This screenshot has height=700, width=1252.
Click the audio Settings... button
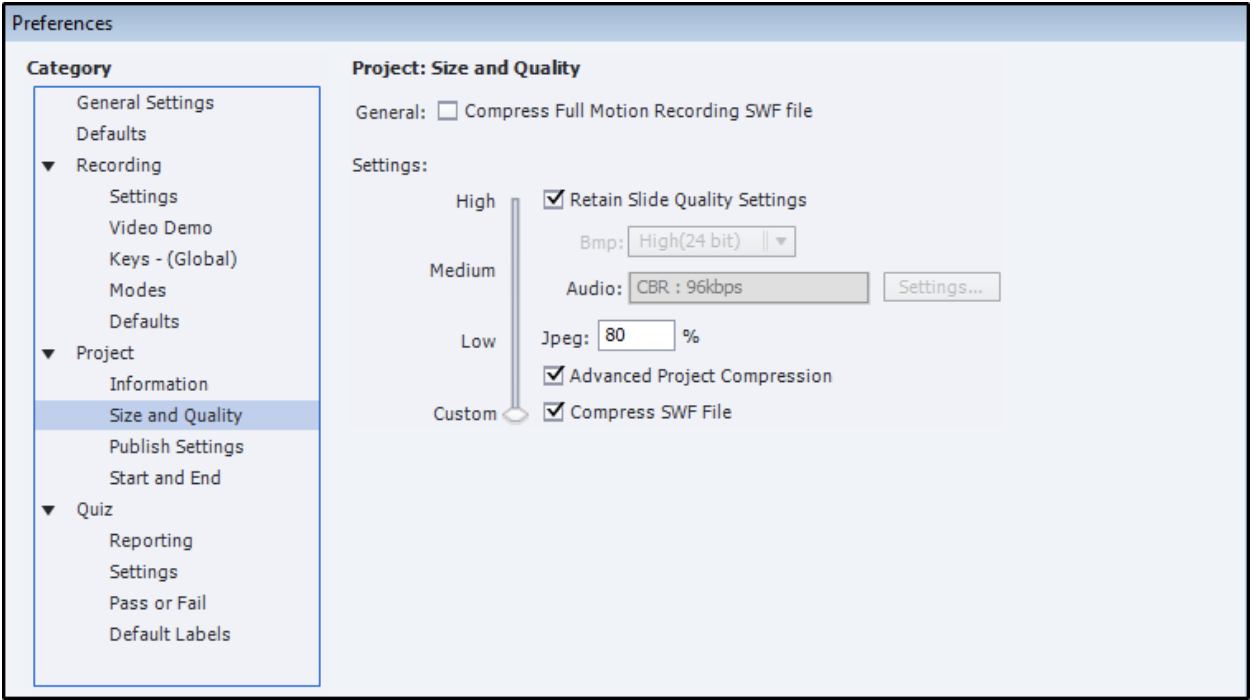pos(942,287)
